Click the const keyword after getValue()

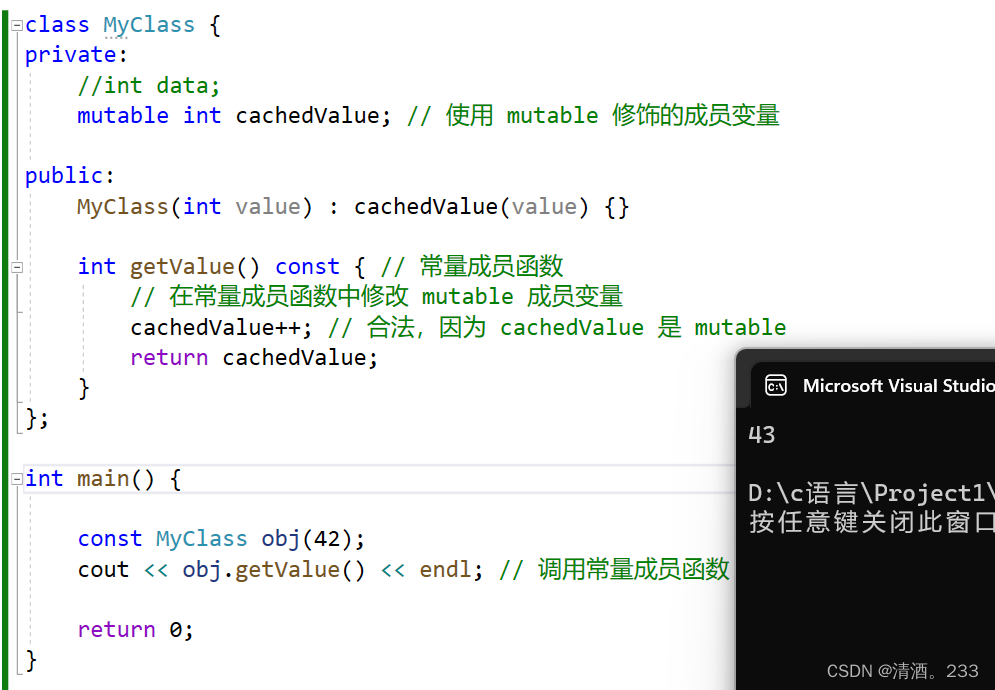pyautogui.click(x=306, y=266)
